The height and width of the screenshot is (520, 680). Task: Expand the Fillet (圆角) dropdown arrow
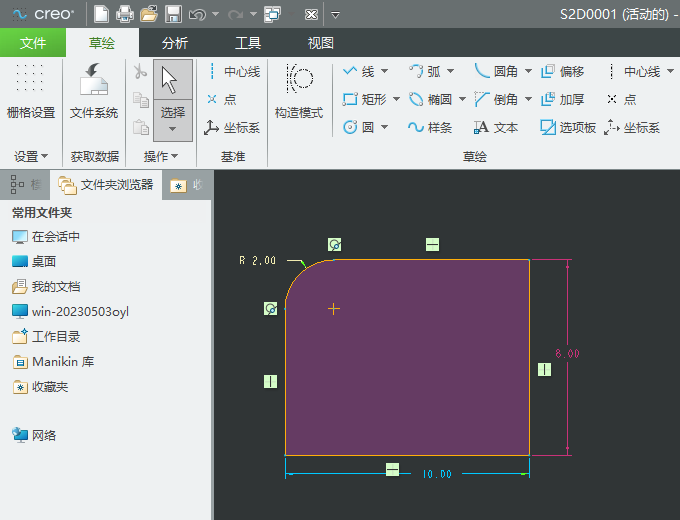click(x=527, y=71)
